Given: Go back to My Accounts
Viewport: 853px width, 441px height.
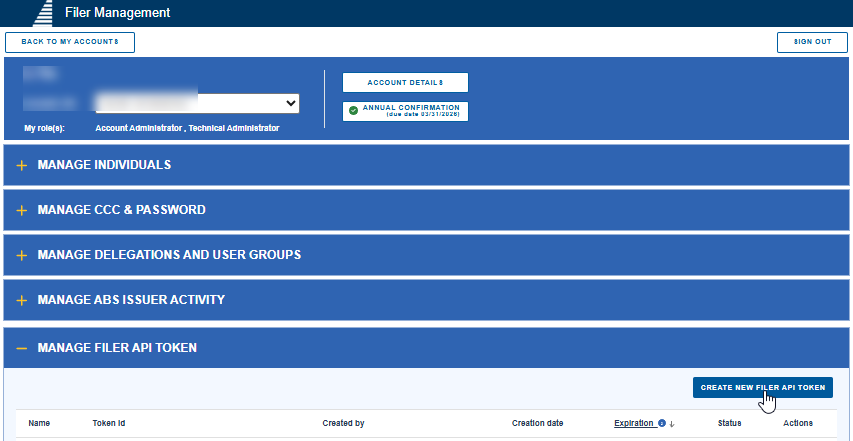Looking at the screenshot, I should [70, 42].
